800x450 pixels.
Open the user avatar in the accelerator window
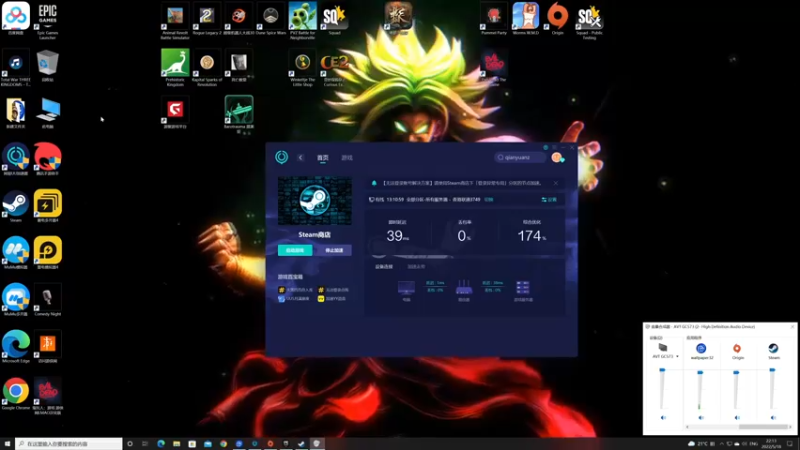pos(557,158)
